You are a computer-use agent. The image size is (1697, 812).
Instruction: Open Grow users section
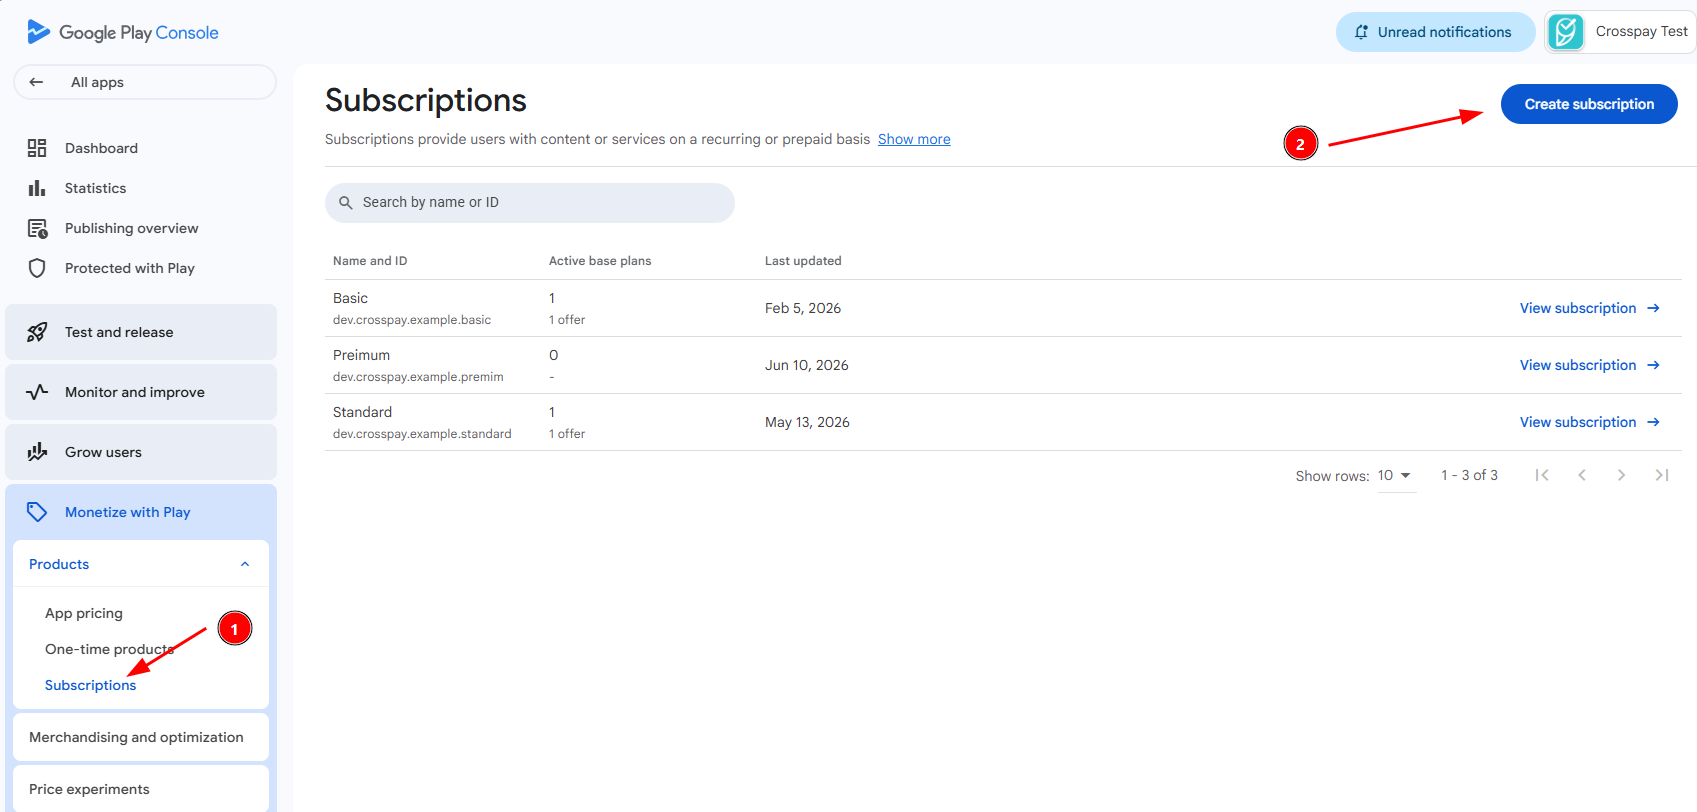point(141,452)
